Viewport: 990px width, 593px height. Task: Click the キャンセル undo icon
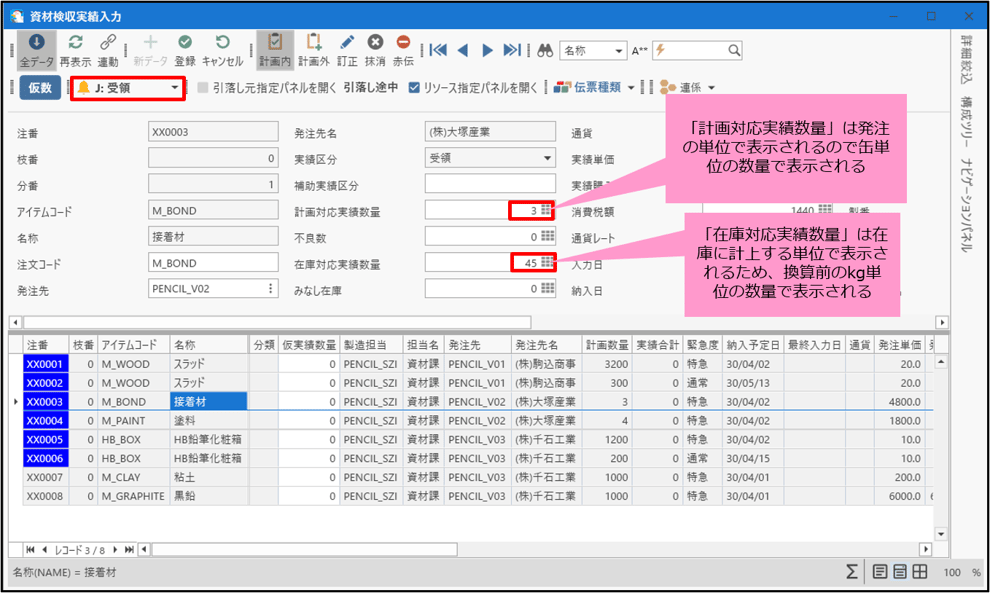(223, 43)
